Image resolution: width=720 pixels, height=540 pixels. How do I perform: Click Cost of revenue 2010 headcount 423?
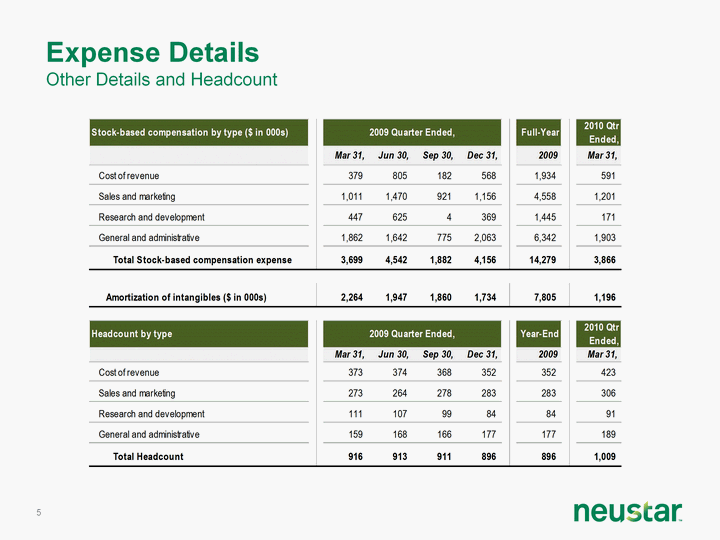coord(608,372)
